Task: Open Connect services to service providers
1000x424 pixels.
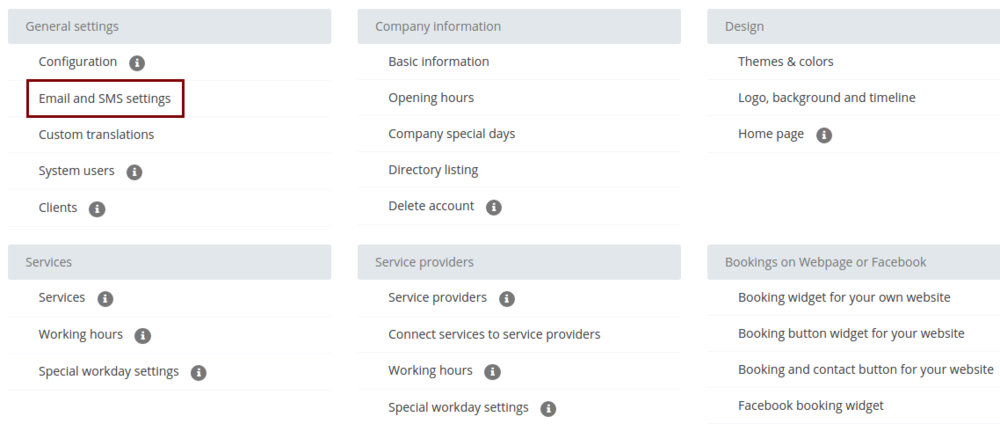Action: tap(494, 334)
